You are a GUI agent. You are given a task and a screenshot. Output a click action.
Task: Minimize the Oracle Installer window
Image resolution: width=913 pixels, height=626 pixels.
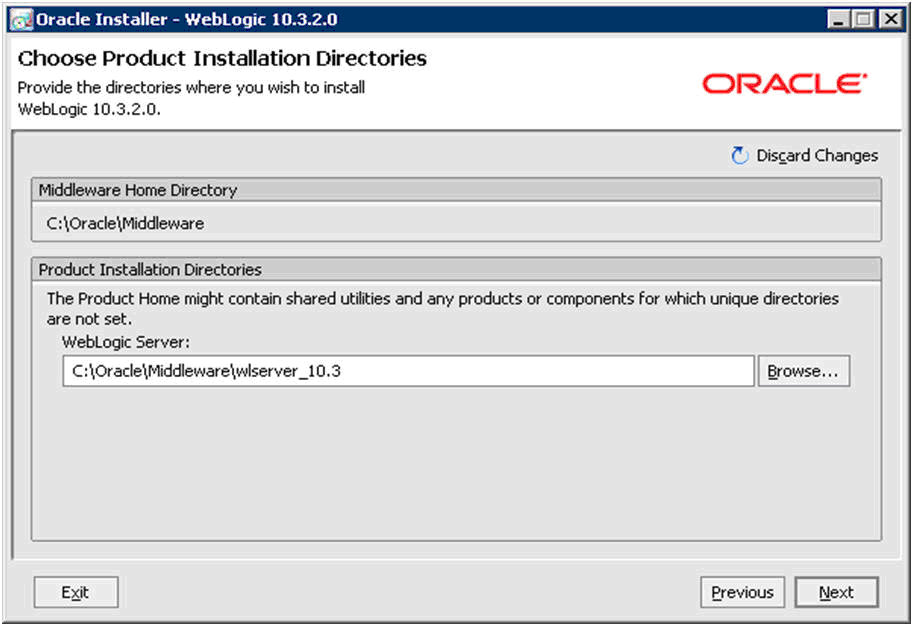pos(838,20)
